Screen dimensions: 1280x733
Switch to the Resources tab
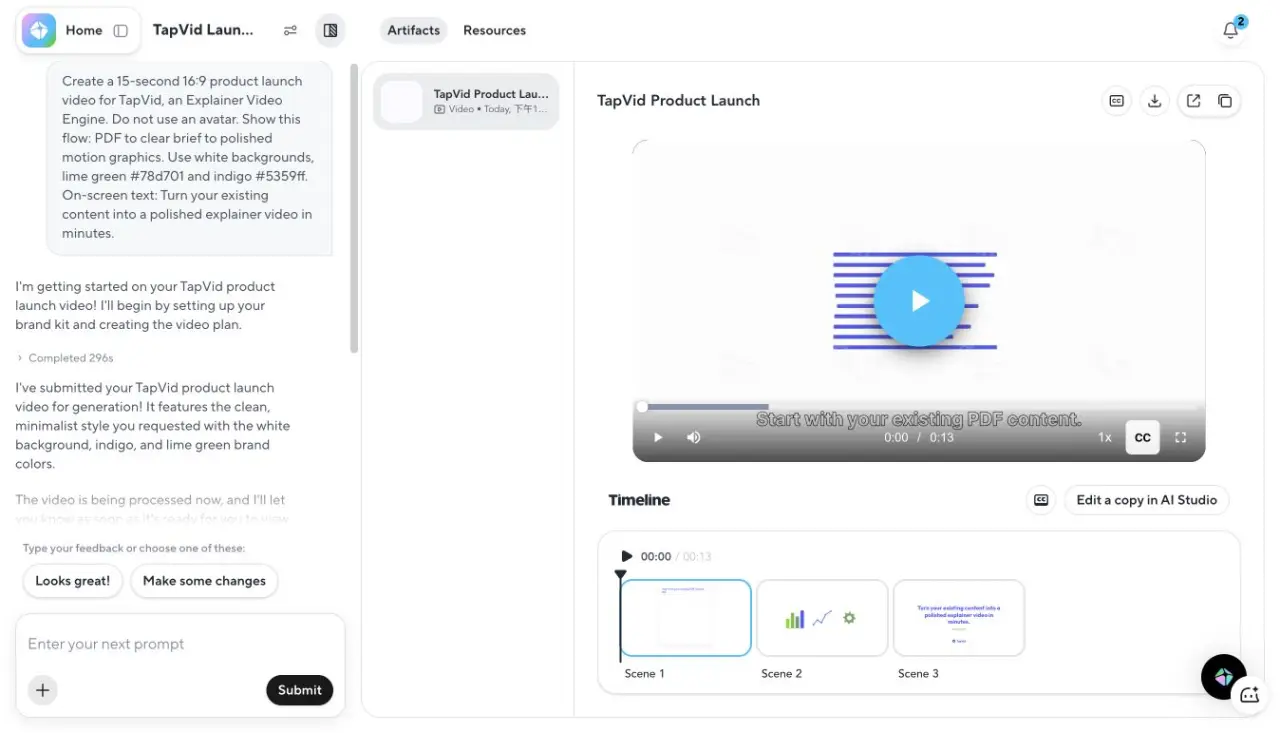point(494,30)
